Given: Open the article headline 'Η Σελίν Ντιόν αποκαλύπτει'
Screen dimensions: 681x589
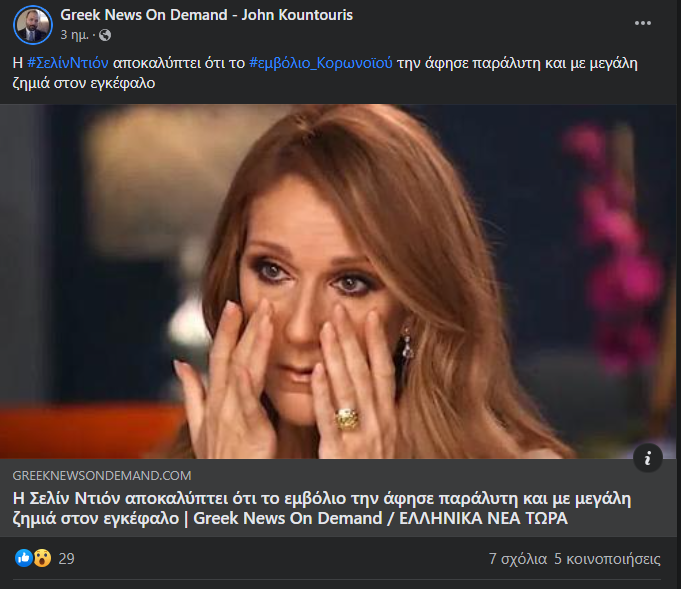Looking at the screenshot, I should pos(321,508).
